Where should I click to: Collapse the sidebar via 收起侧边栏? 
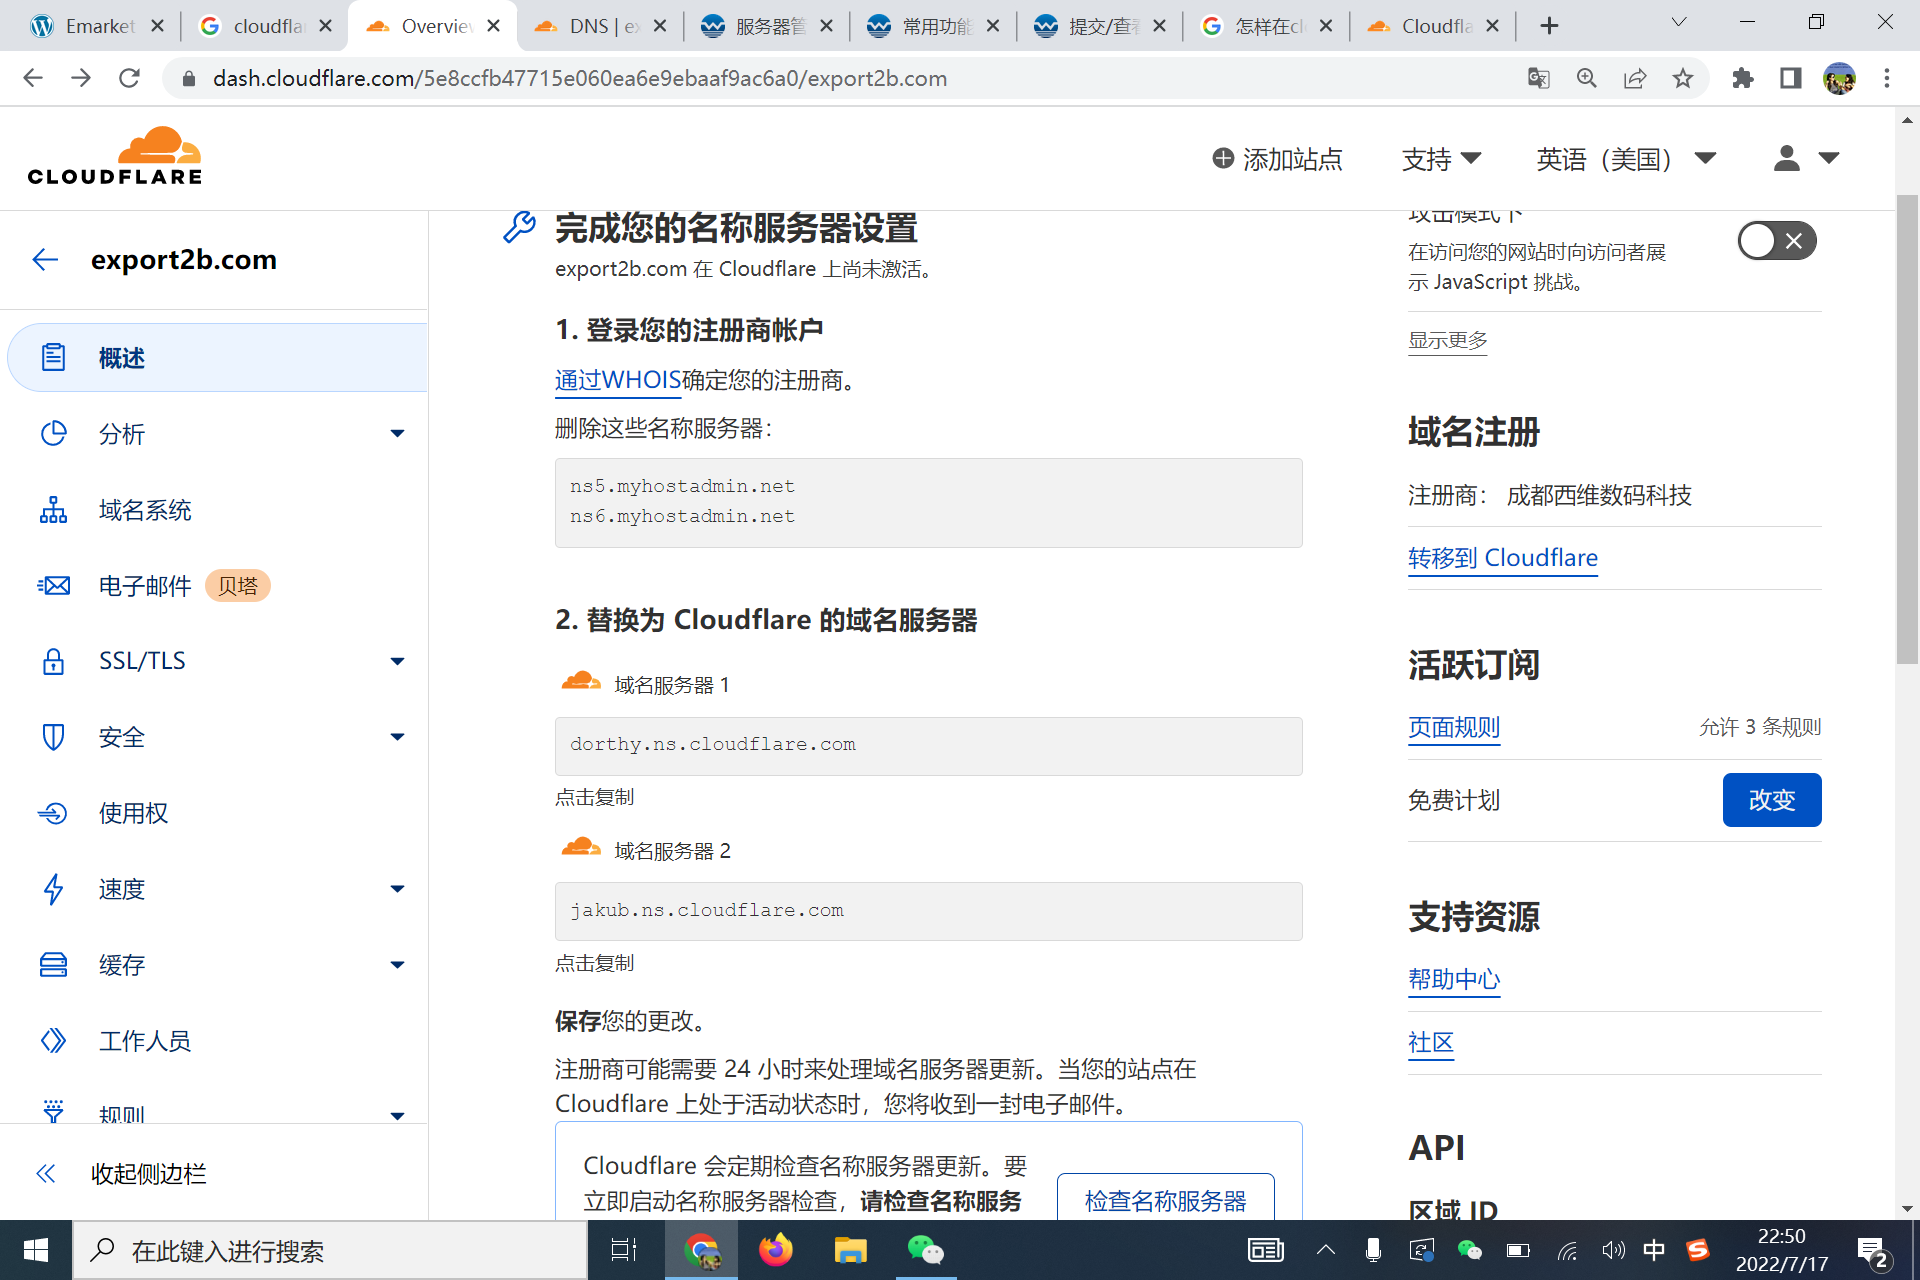pyautogui.click(x=148, y=1174)
